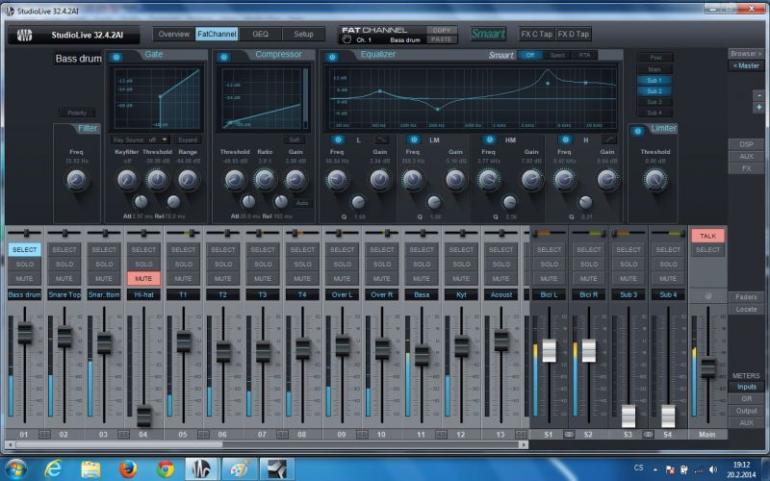The height and width of the screenshot is (481, 770).
Task: Toggle the LM band EQ power button
Action: [414, 140]
